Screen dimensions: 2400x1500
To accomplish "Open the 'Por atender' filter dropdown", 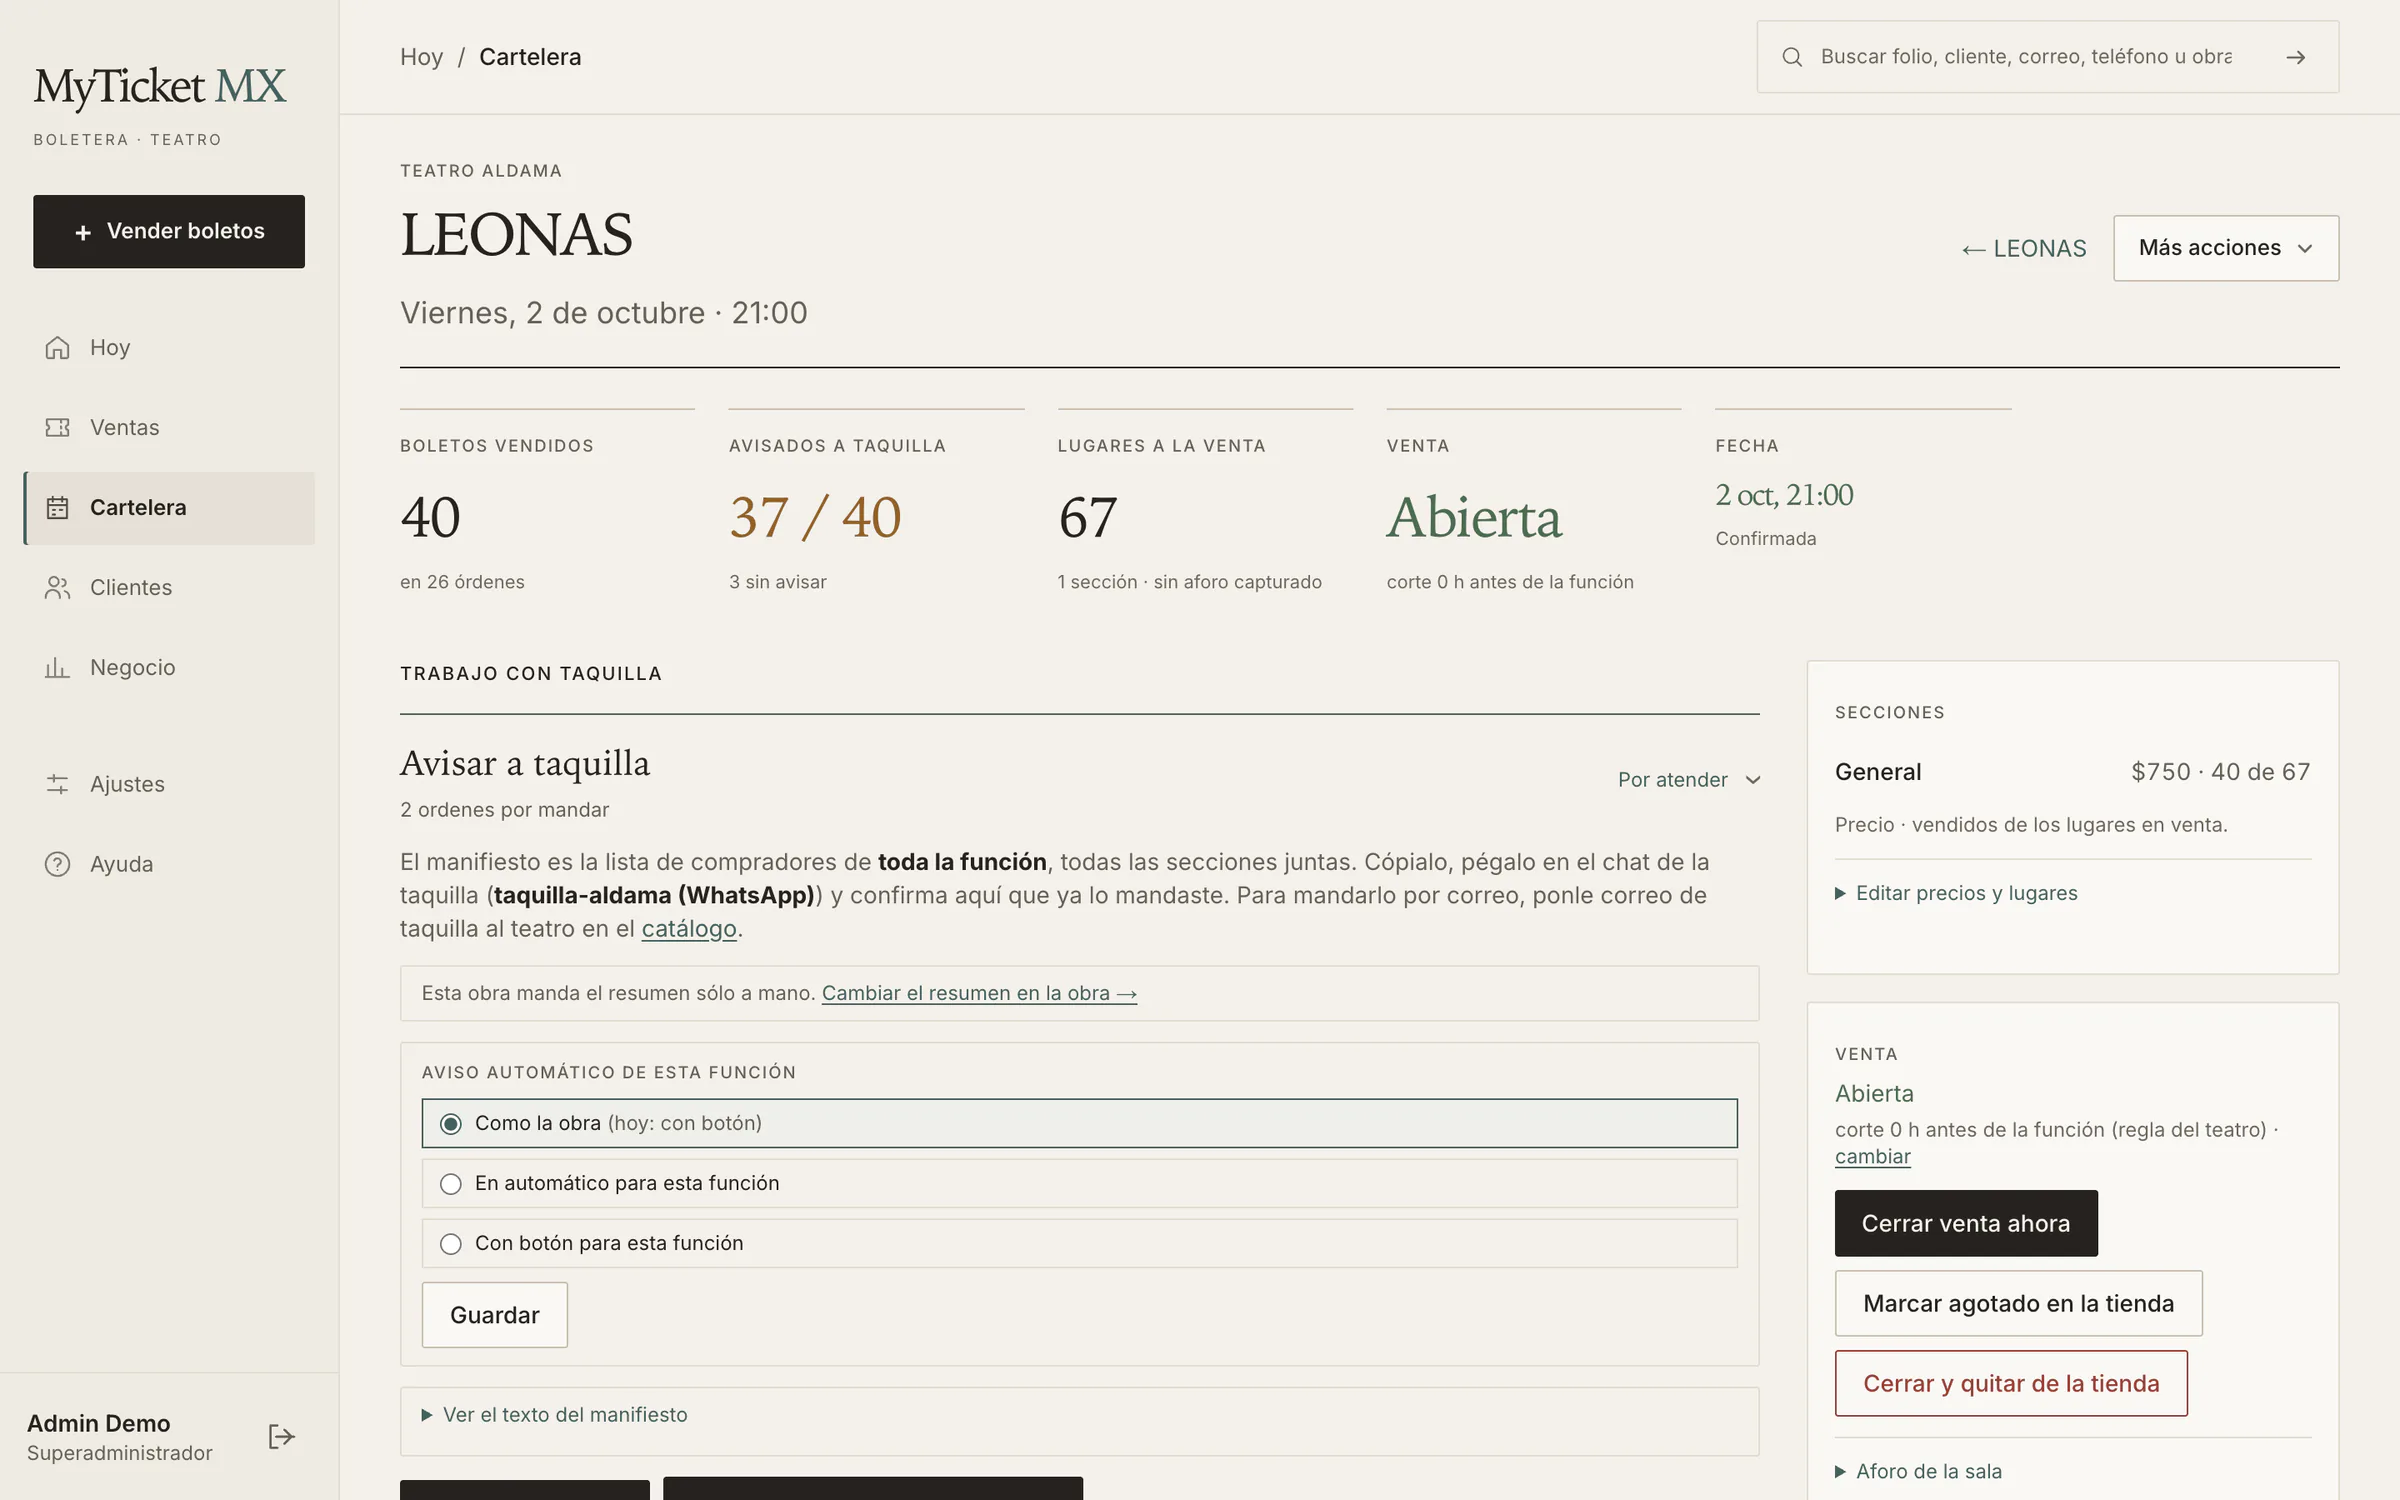I will [1689, 780].
